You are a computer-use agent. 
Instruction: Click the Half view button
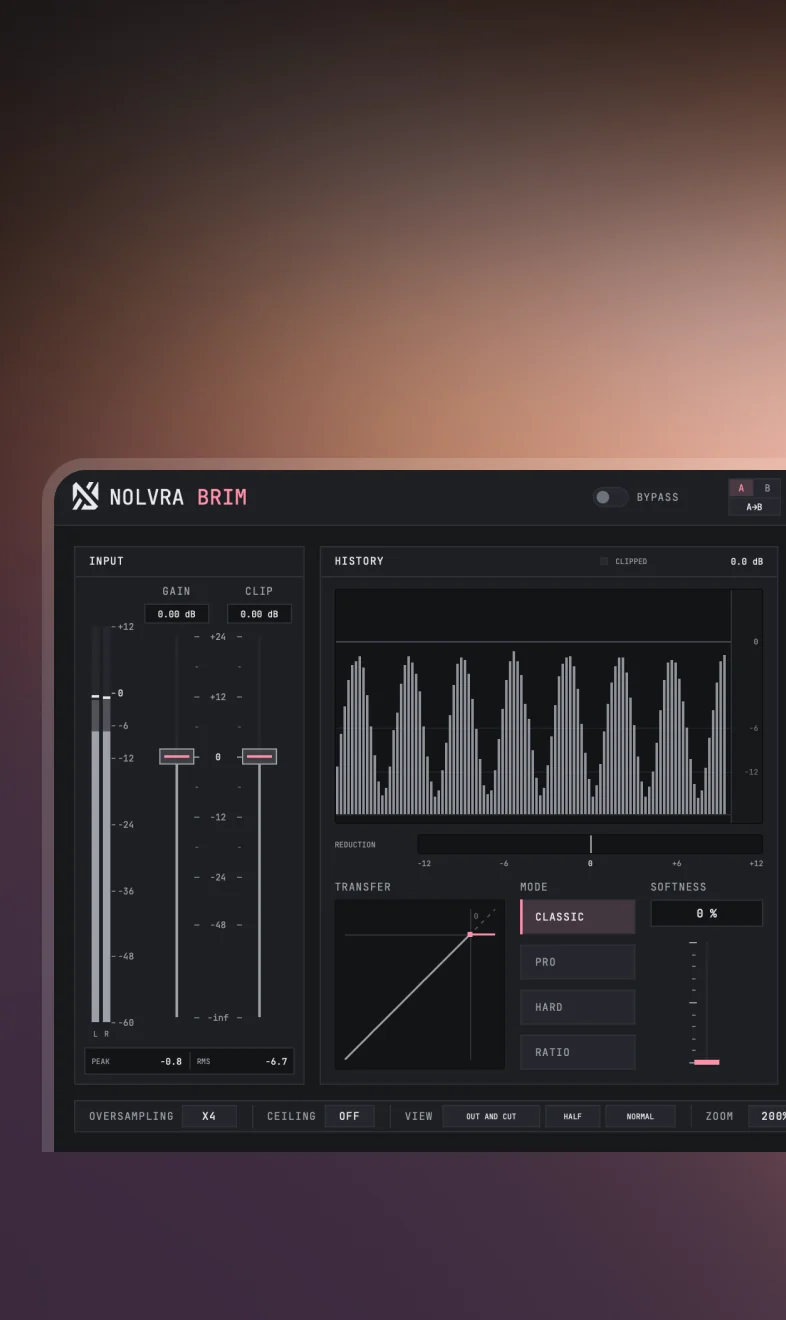click(x=573, y=1116)
